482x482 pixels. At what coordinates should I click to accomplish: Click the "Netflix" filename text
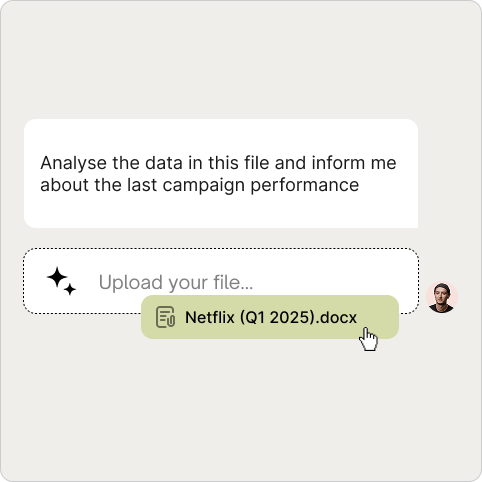[210, 317]
